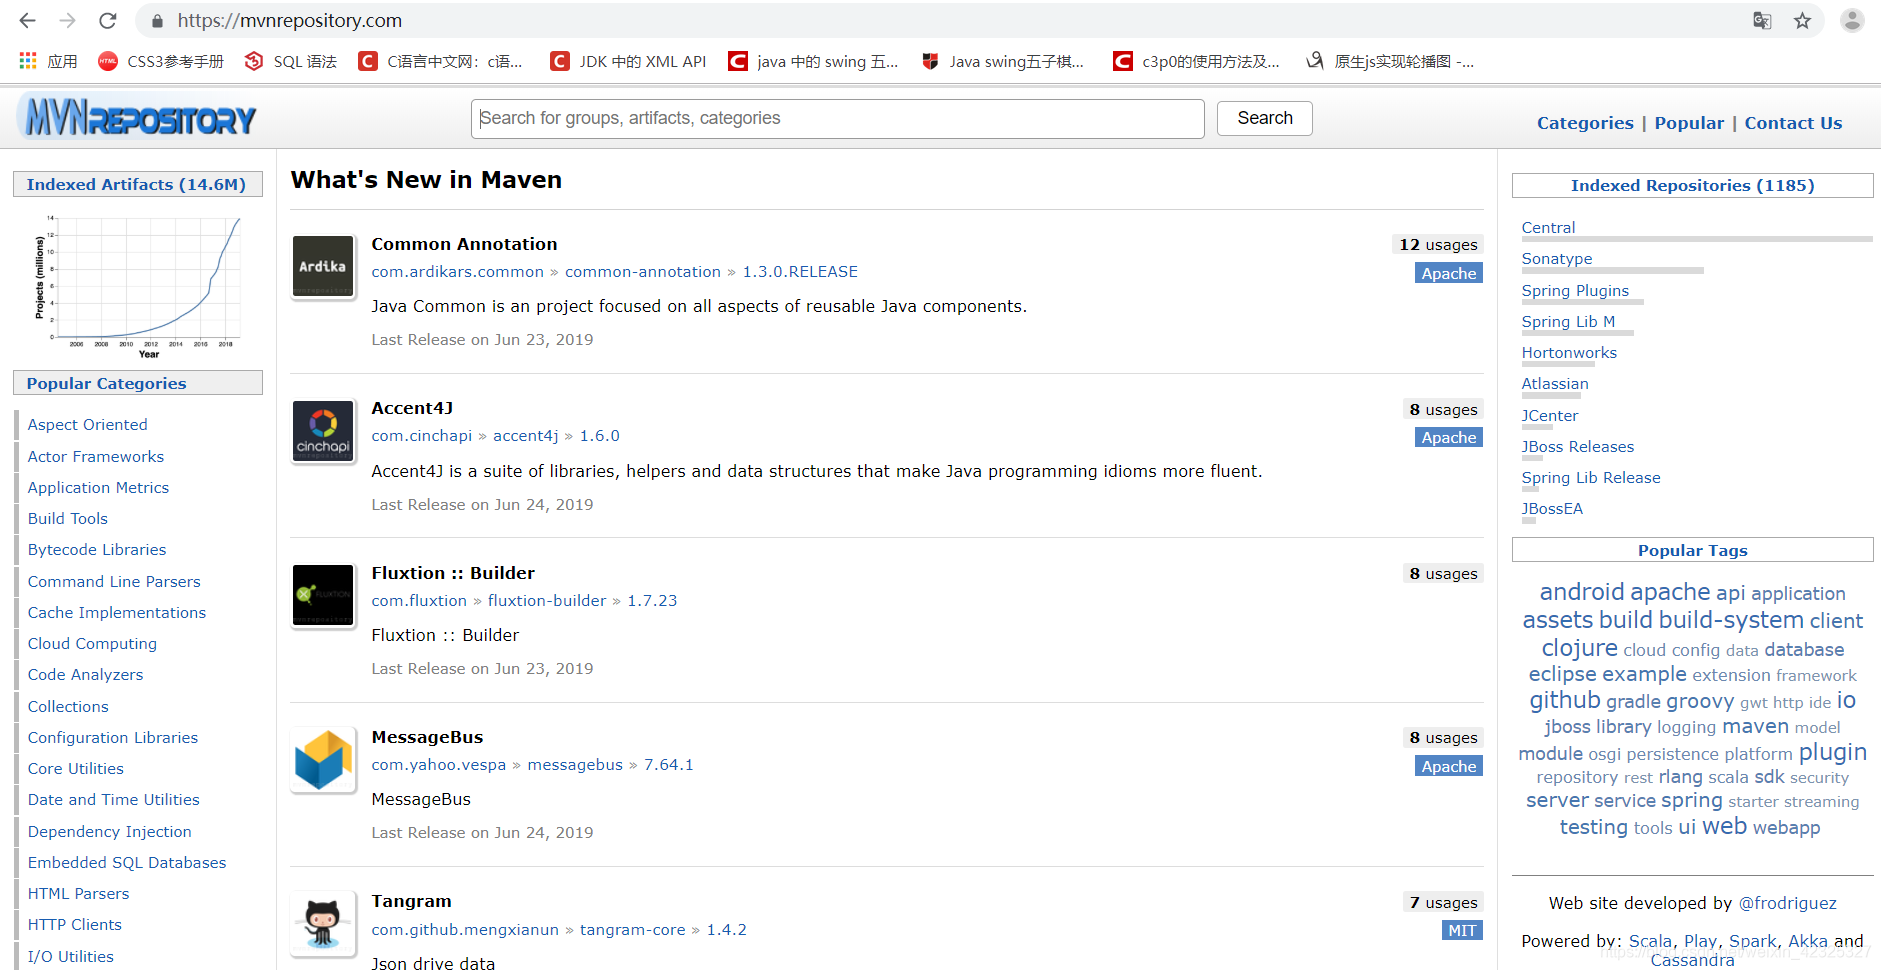Reload the page with refresh icon
The image size is (1881, 970).
(x=108, y=20)
